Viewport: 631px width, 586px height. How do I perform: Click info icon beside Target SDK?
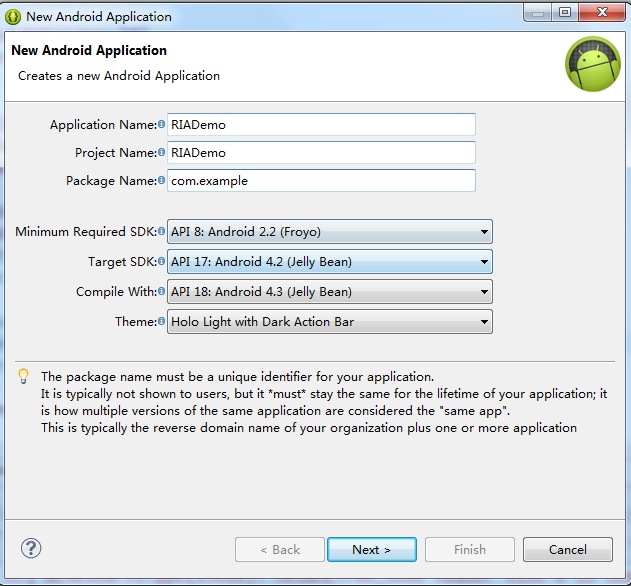tap(161, 261)
